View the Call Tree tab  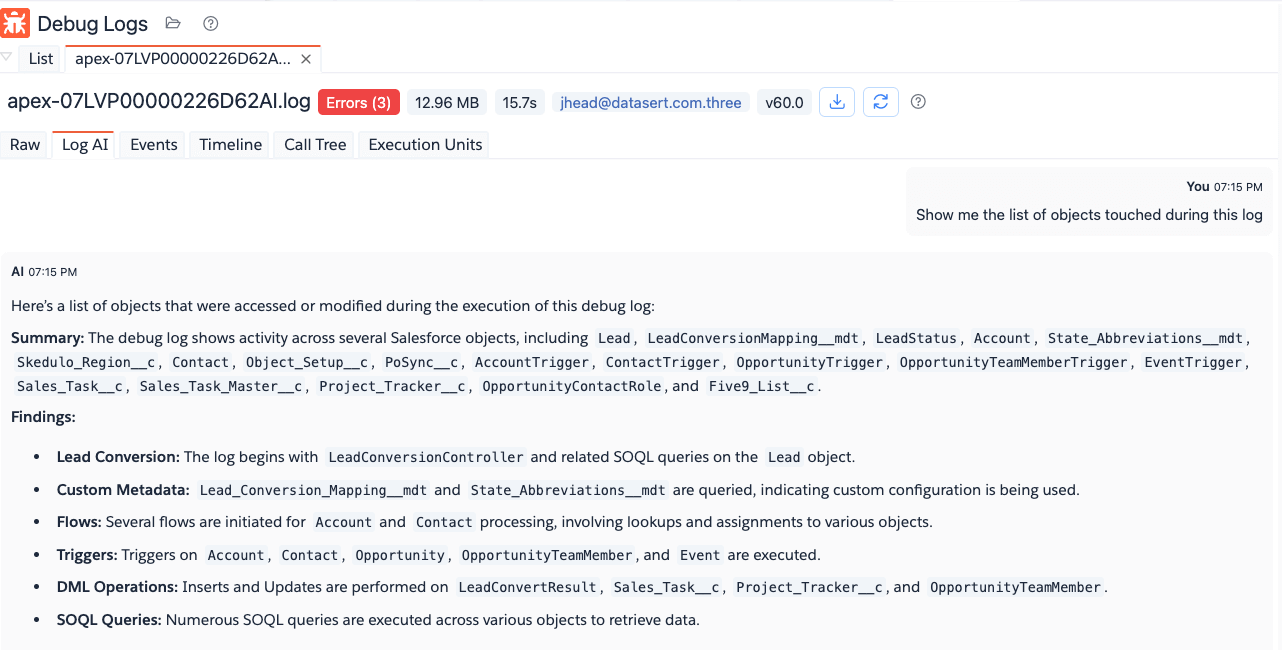point(315,145)
